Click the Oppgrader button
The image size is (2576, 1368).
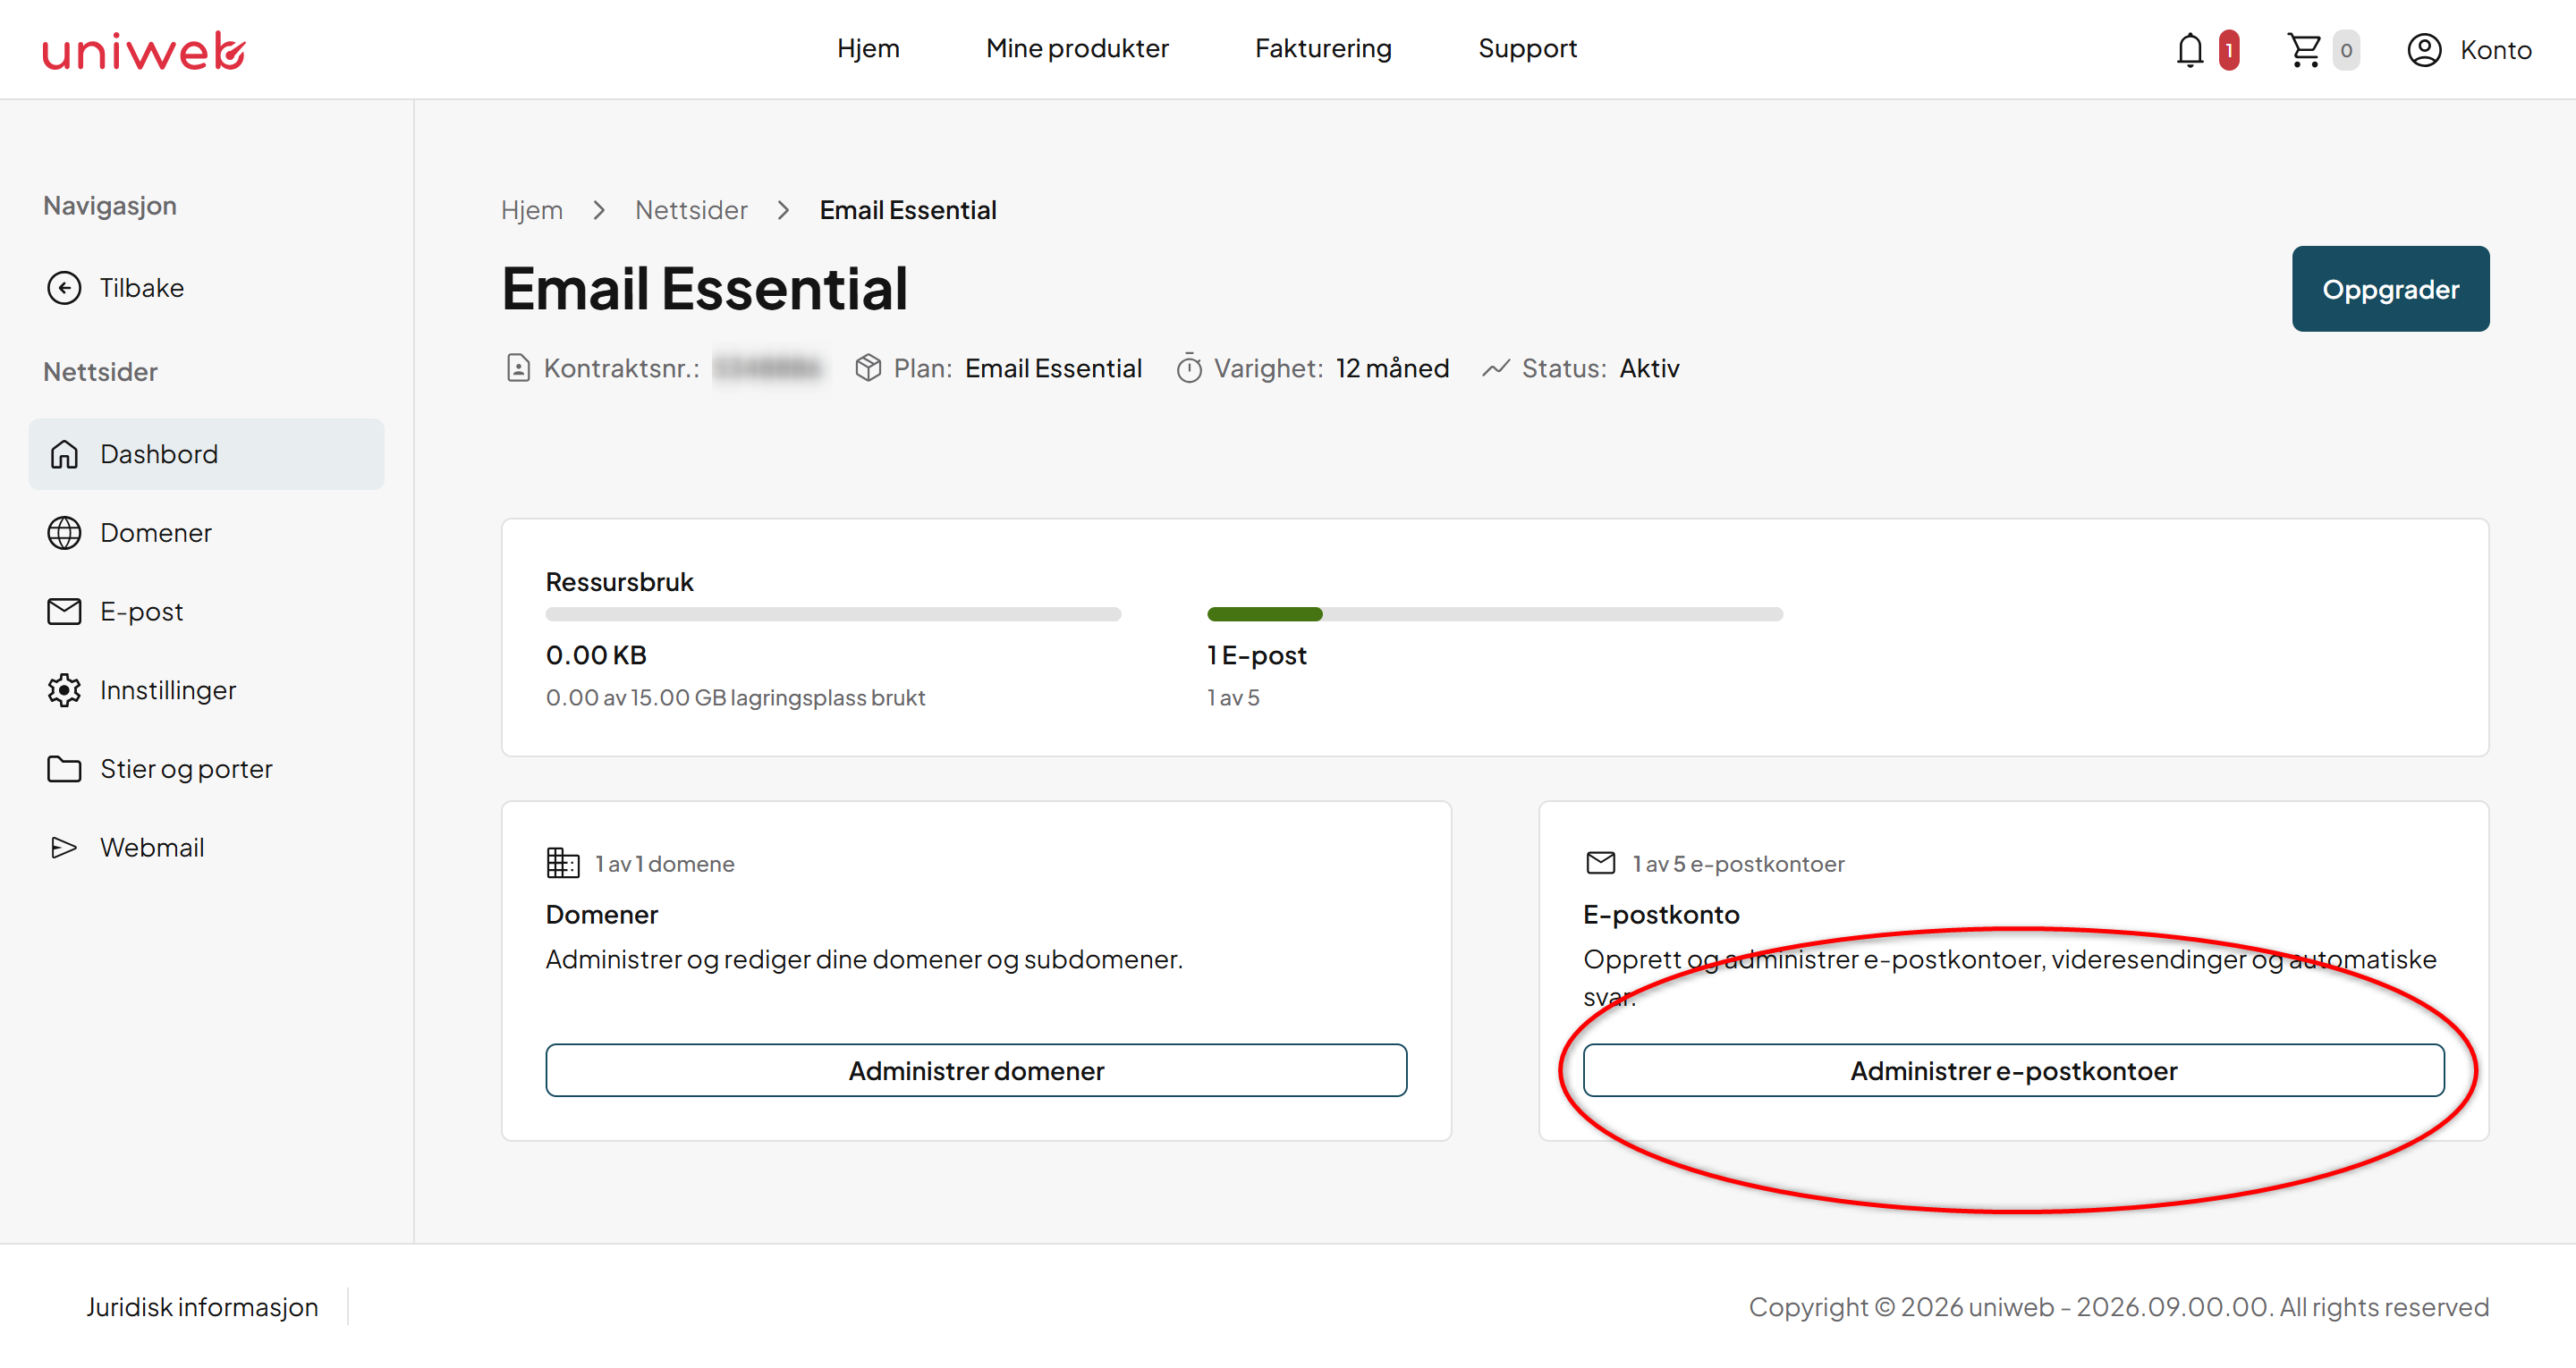[x=2390, y=289]
